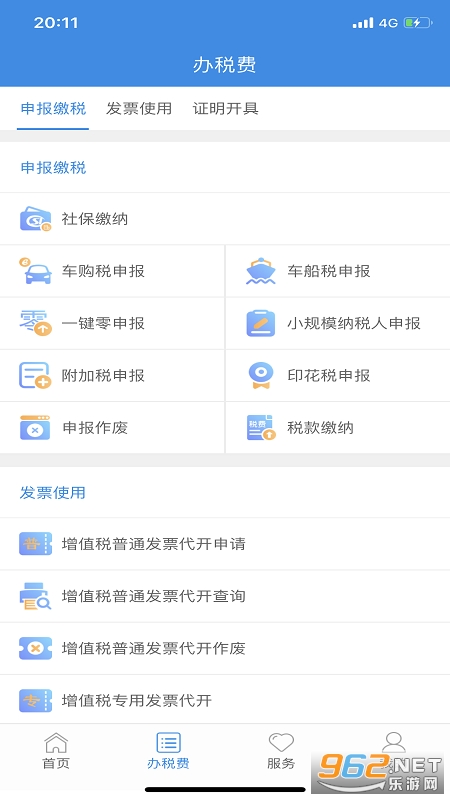Select 增值税普通发票代开申请
Viewport: 450px width, 800px height.
[x=225, y=544]
